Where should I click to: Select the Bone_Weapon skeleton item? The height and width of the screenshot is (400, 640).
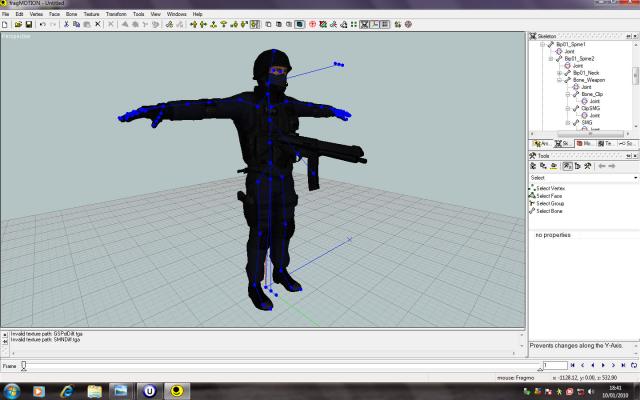[x=586, y=80]
